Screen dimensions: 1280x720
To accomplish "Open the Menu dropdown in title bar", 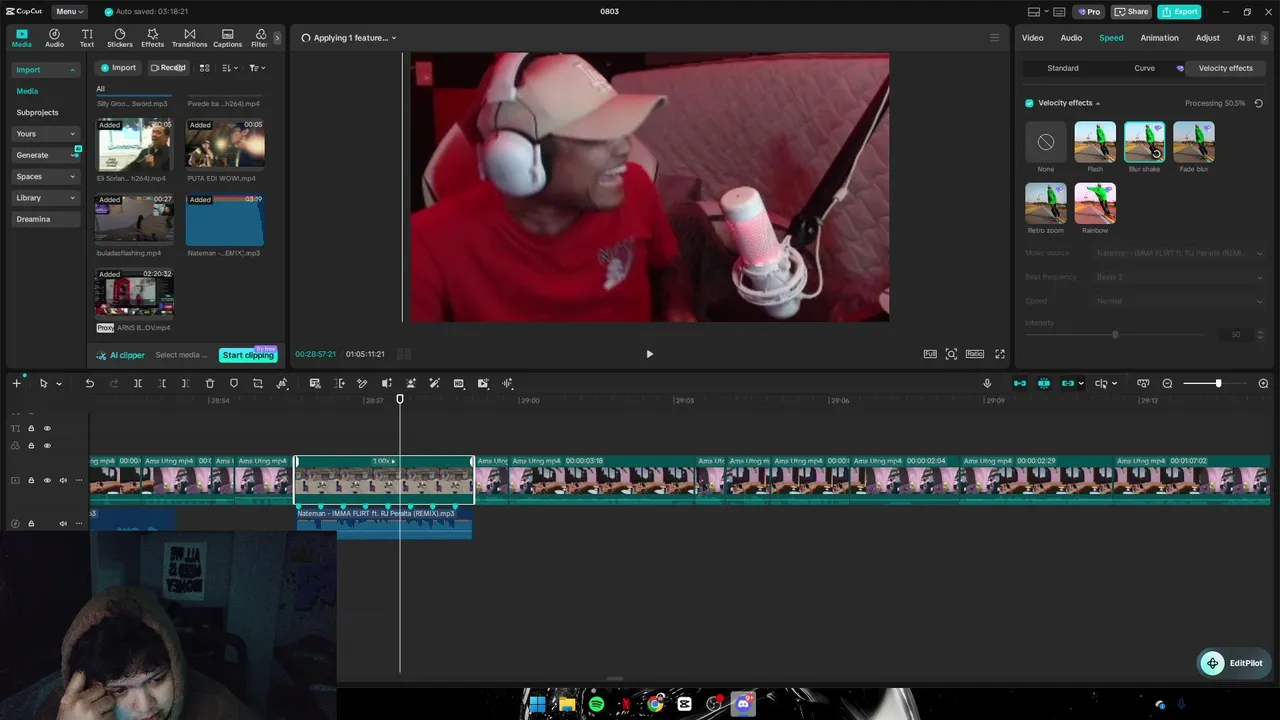I will pos(69,12).
